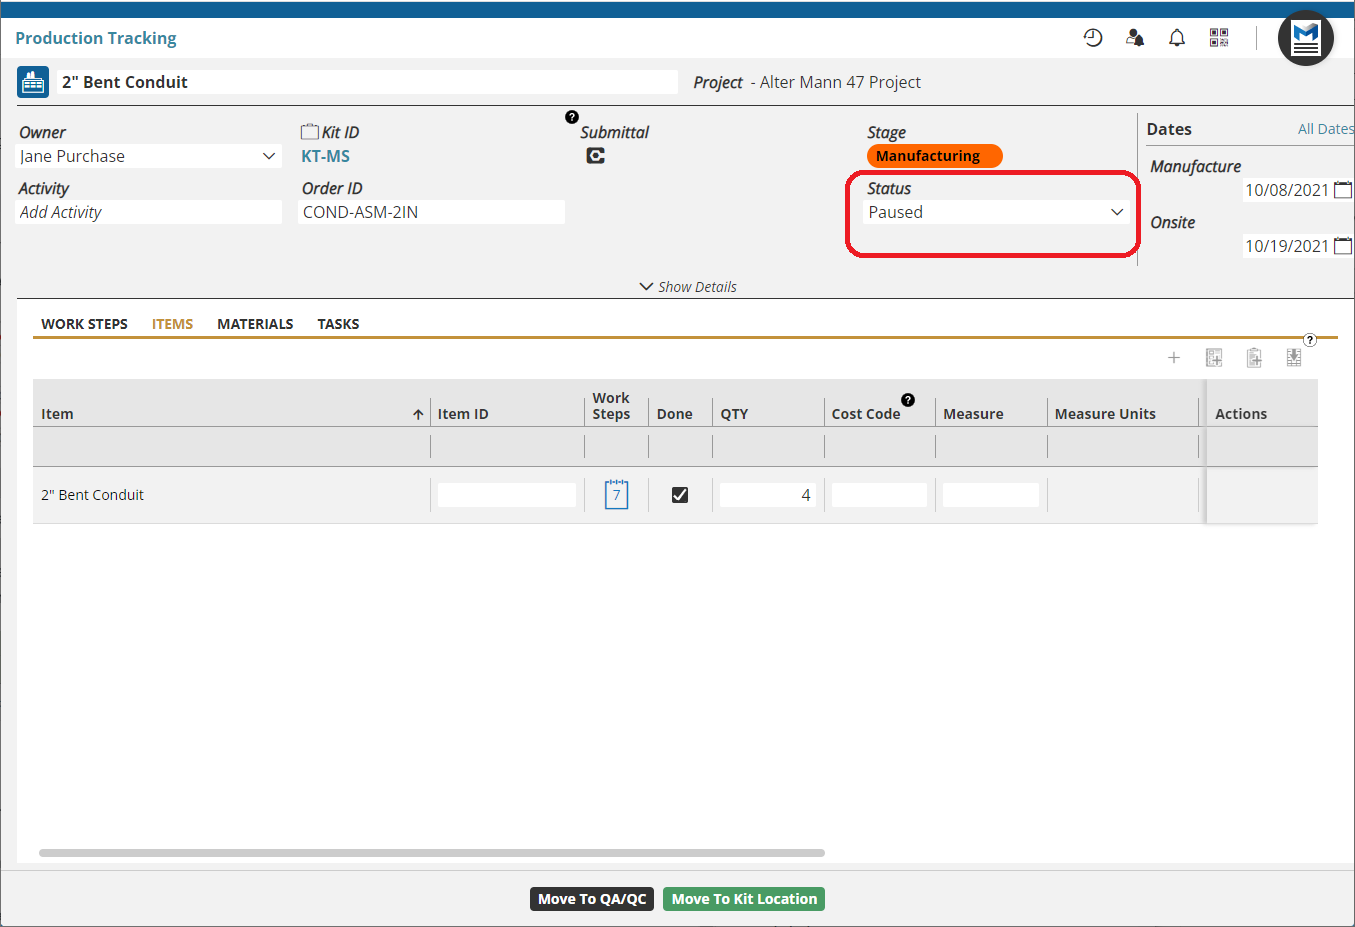
Task: Open the Submittal attachment icon
Action: 595,156
